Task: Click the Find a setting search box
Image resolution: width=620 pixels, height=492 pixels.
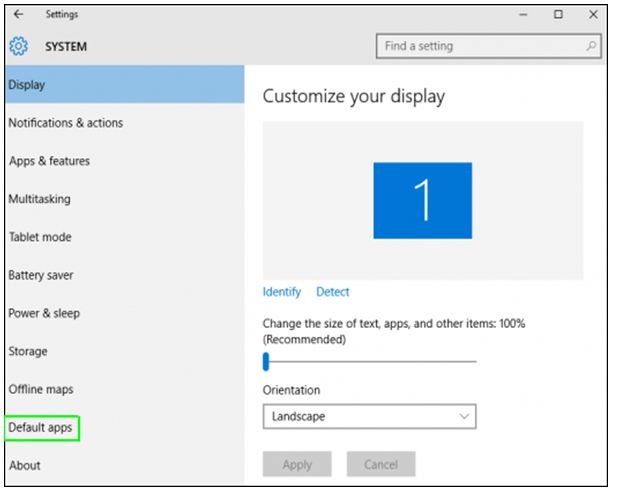Action: tap(489, 46)
